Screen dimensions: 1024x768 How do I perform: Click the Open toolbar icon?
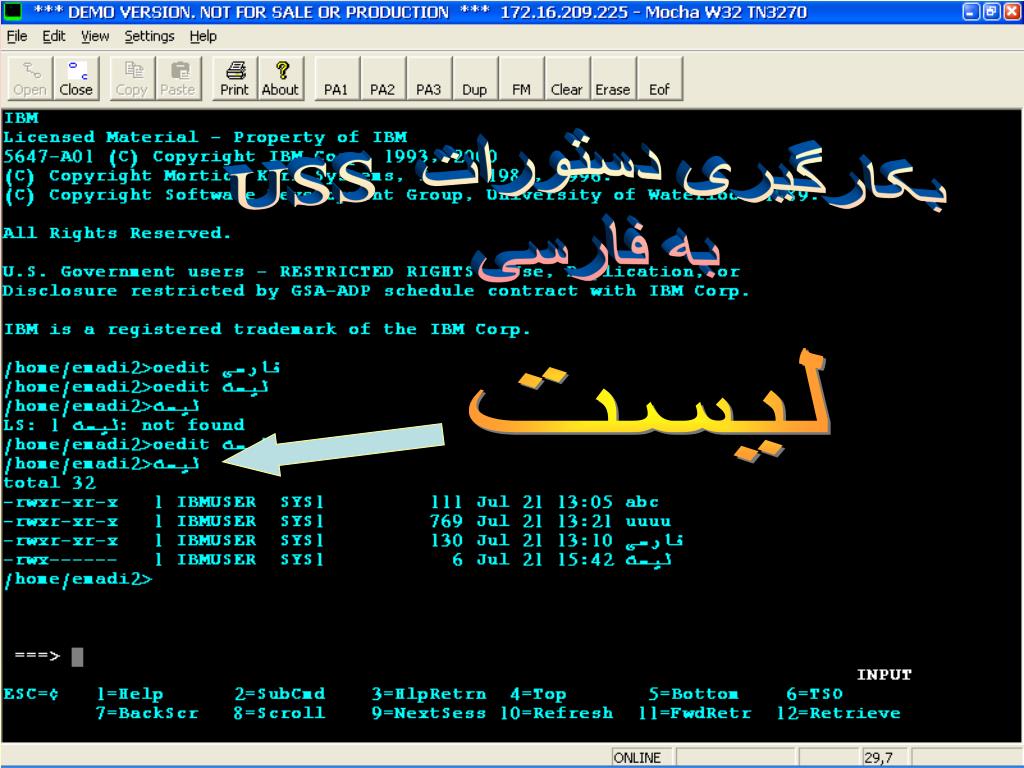click(x=30, y=78)
